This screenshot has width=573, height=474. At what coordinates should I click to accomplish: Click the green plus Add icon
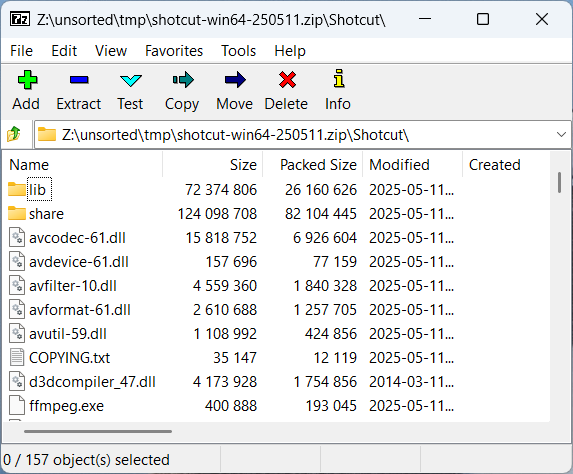point(27,80)
